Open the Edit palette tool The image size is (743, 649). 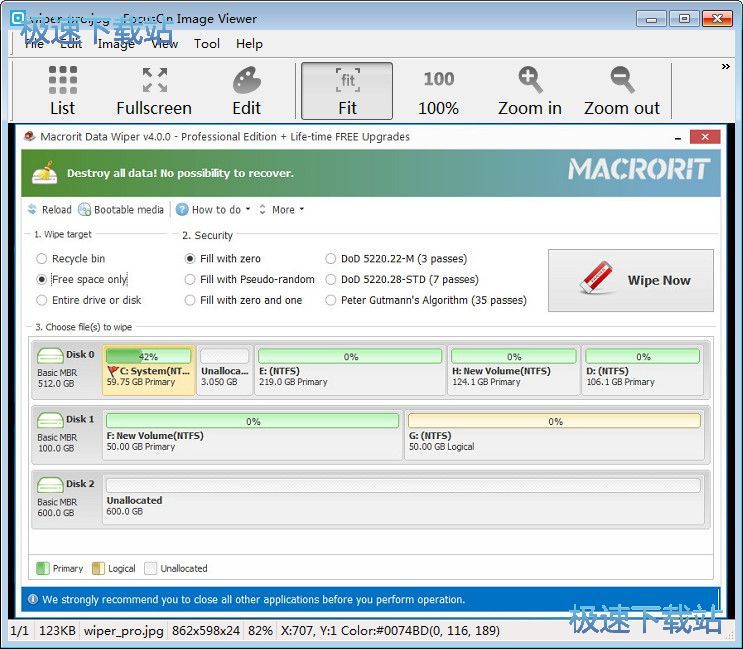246,81
